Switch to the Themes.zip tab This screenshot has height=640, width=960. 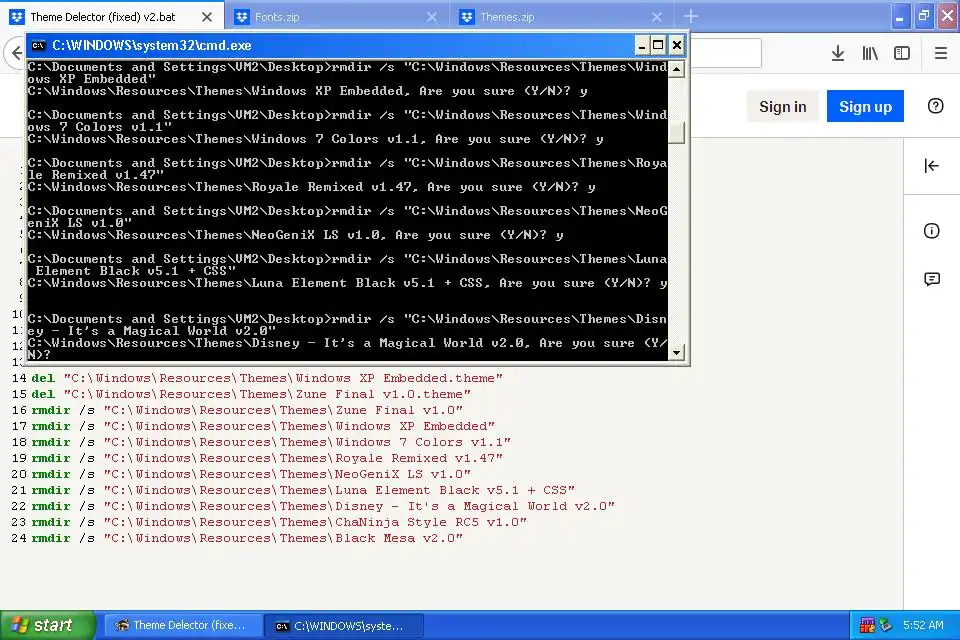[x=561, y=17]
